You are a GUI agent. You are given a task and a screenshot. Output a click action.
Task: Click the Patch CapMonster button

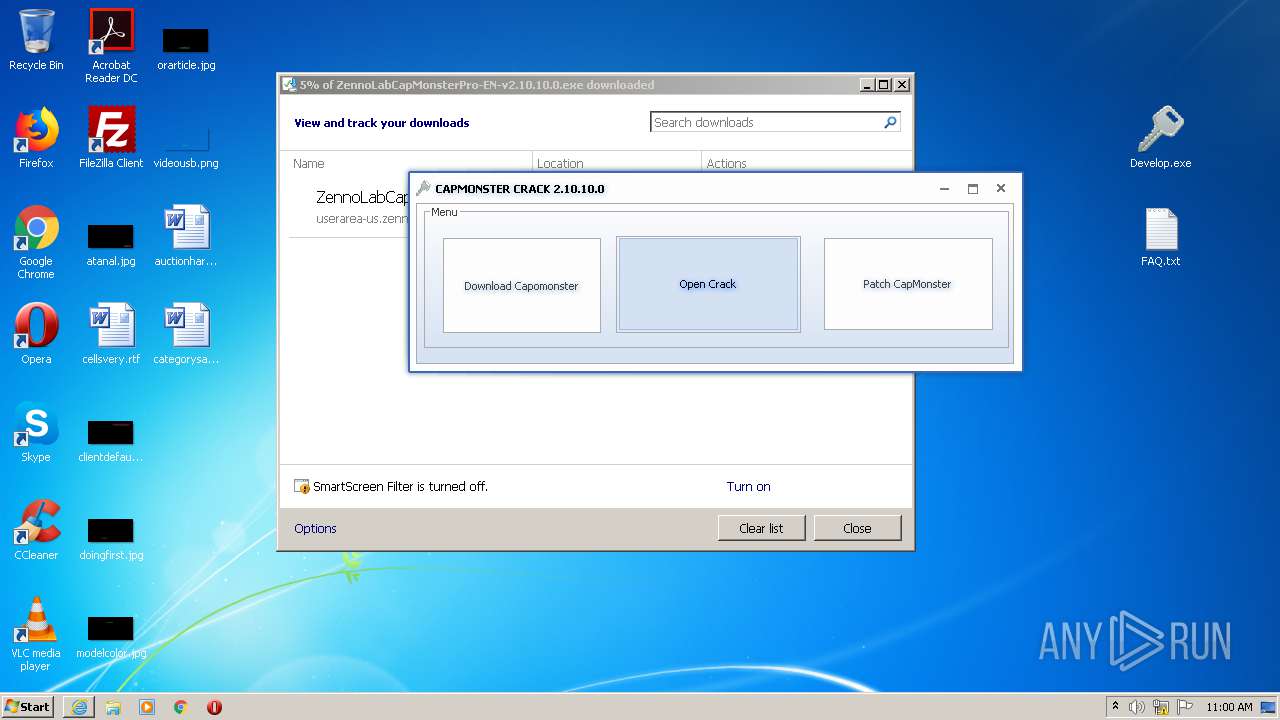[x=908, y=284]
